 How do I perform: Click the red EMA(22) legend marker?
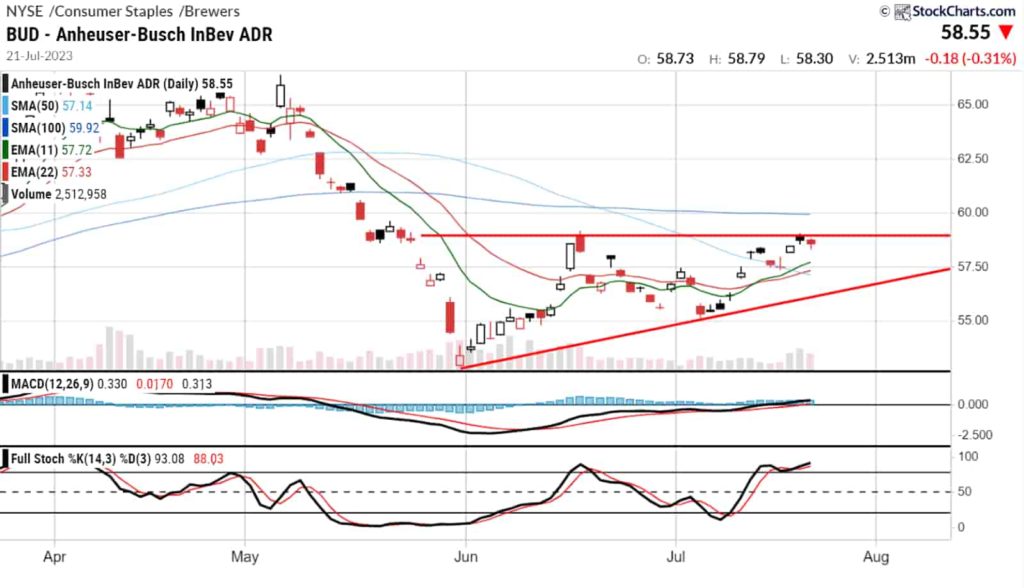pos(4,170)
